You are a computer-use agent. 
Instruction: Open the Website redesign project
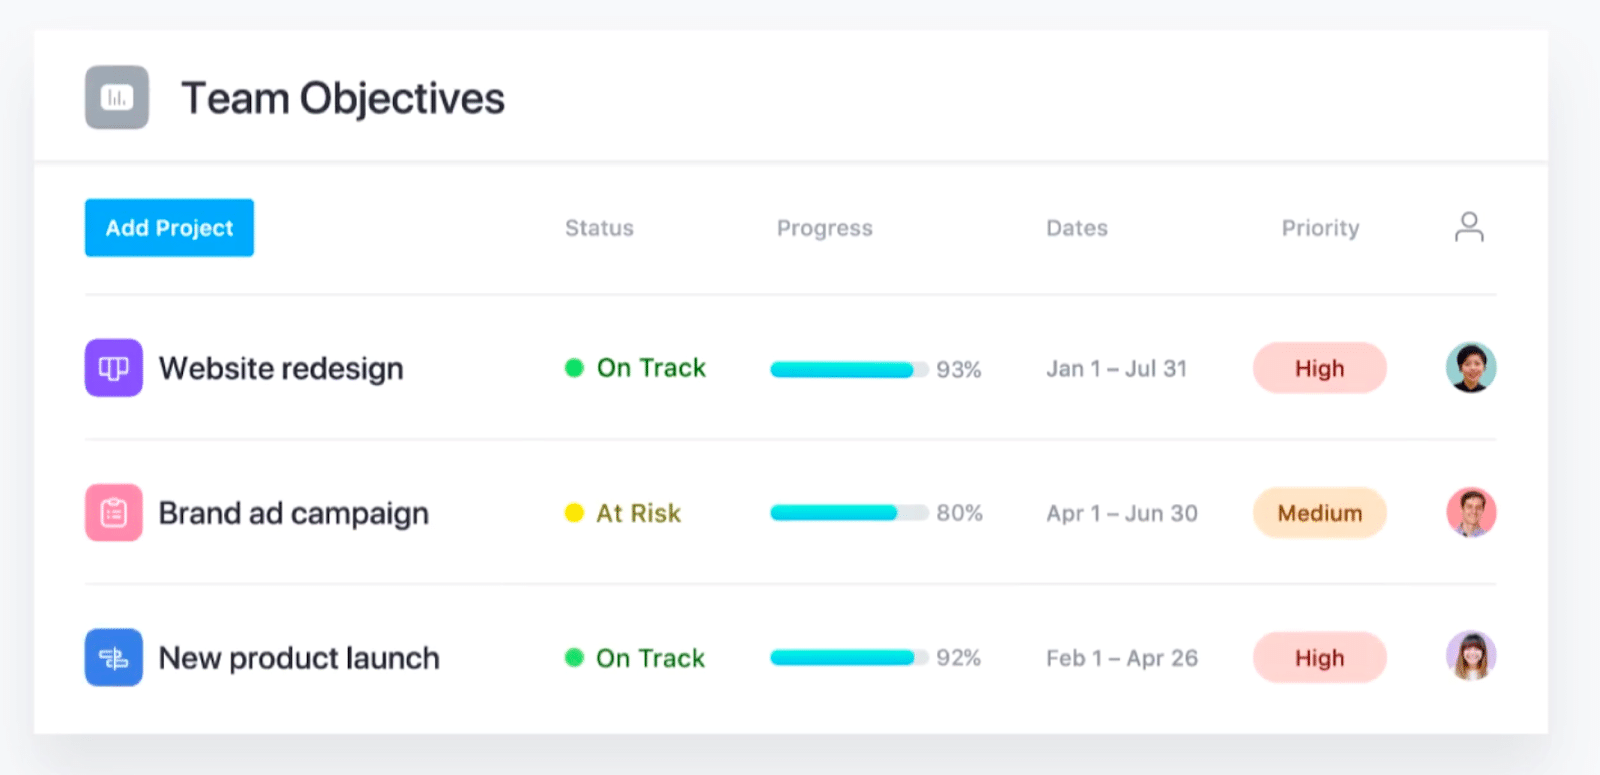pos(281,369)
